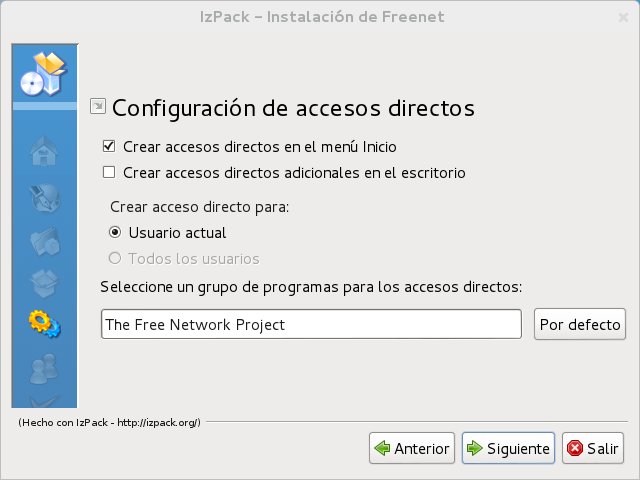Click the yellow and blue gears icon
This screenshot has width=640, height=480.
[x=44, y=325]
